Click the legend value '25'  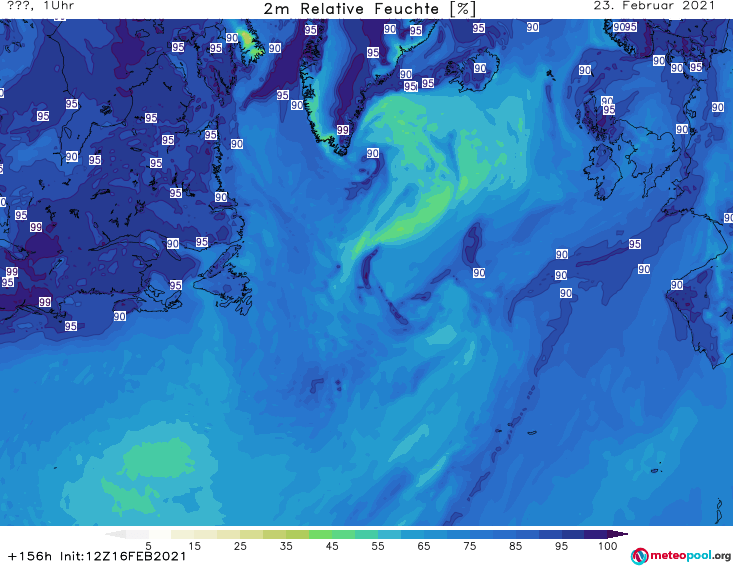[240, 546]
